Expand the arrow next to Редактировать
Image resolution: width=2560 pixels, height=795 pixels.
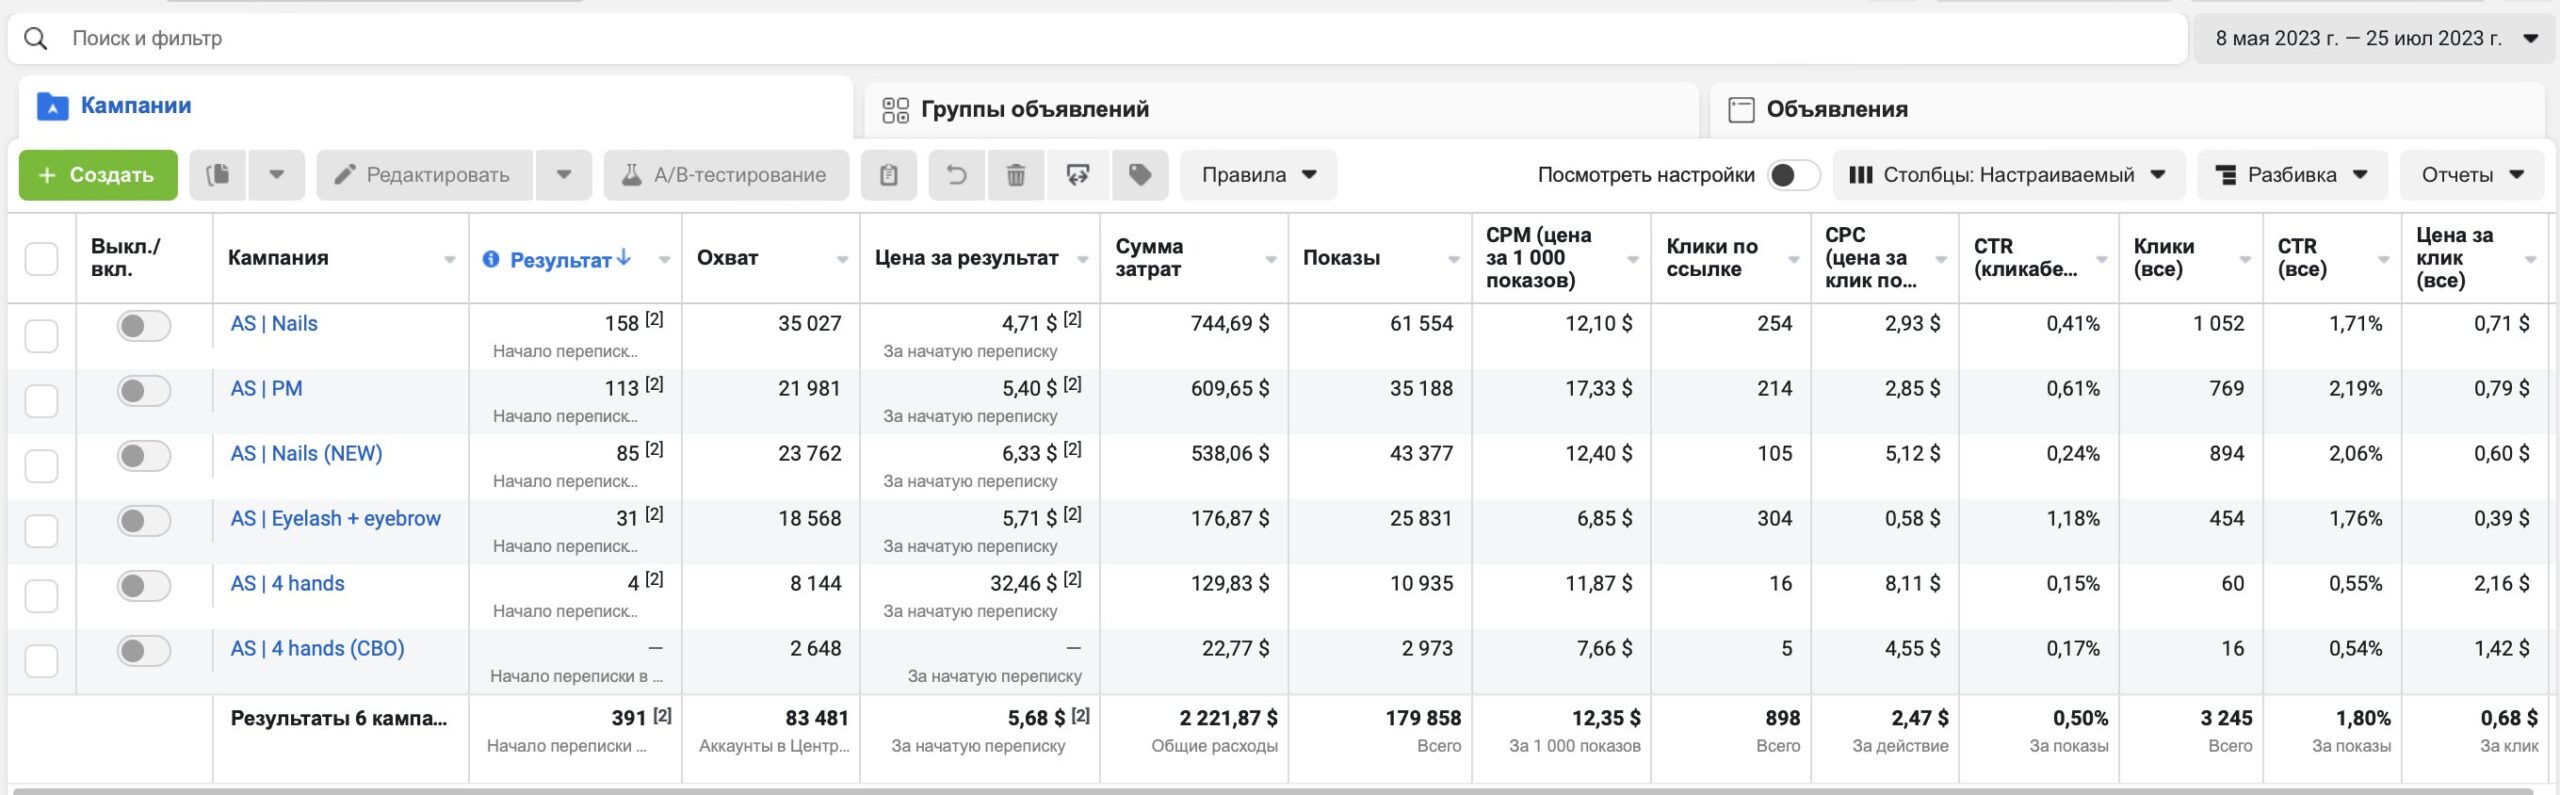point(564,175)
